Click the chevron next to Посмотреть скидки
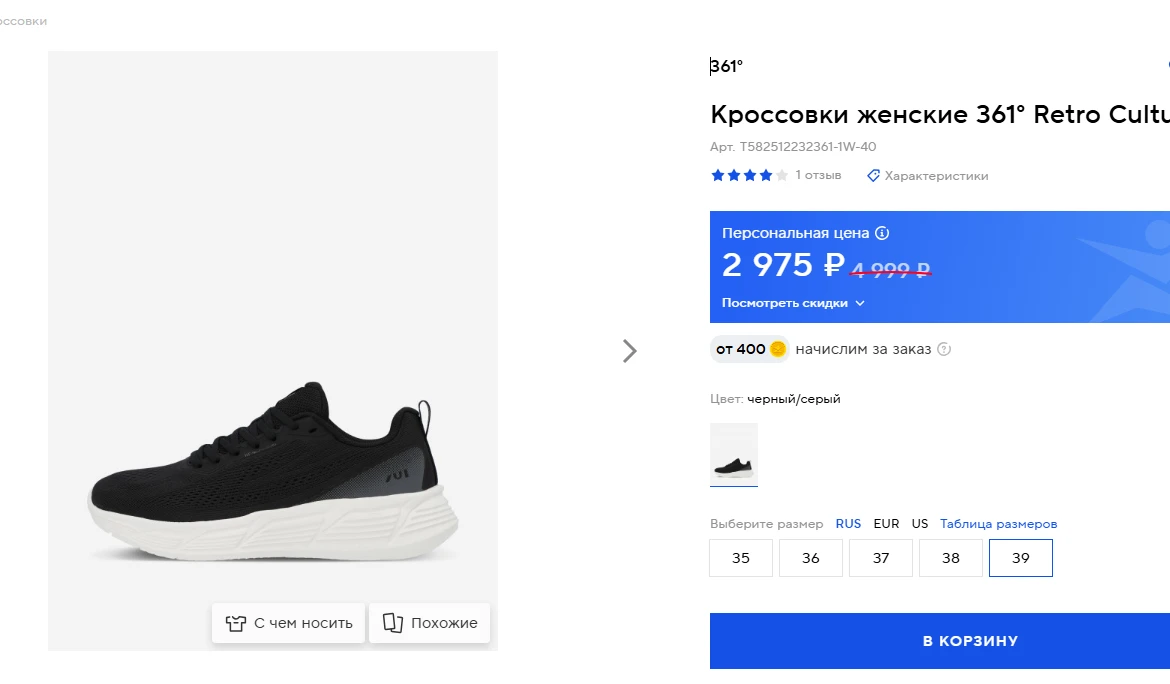The image size is (1170, 684). pyautogui.click(x=860, y=303)
